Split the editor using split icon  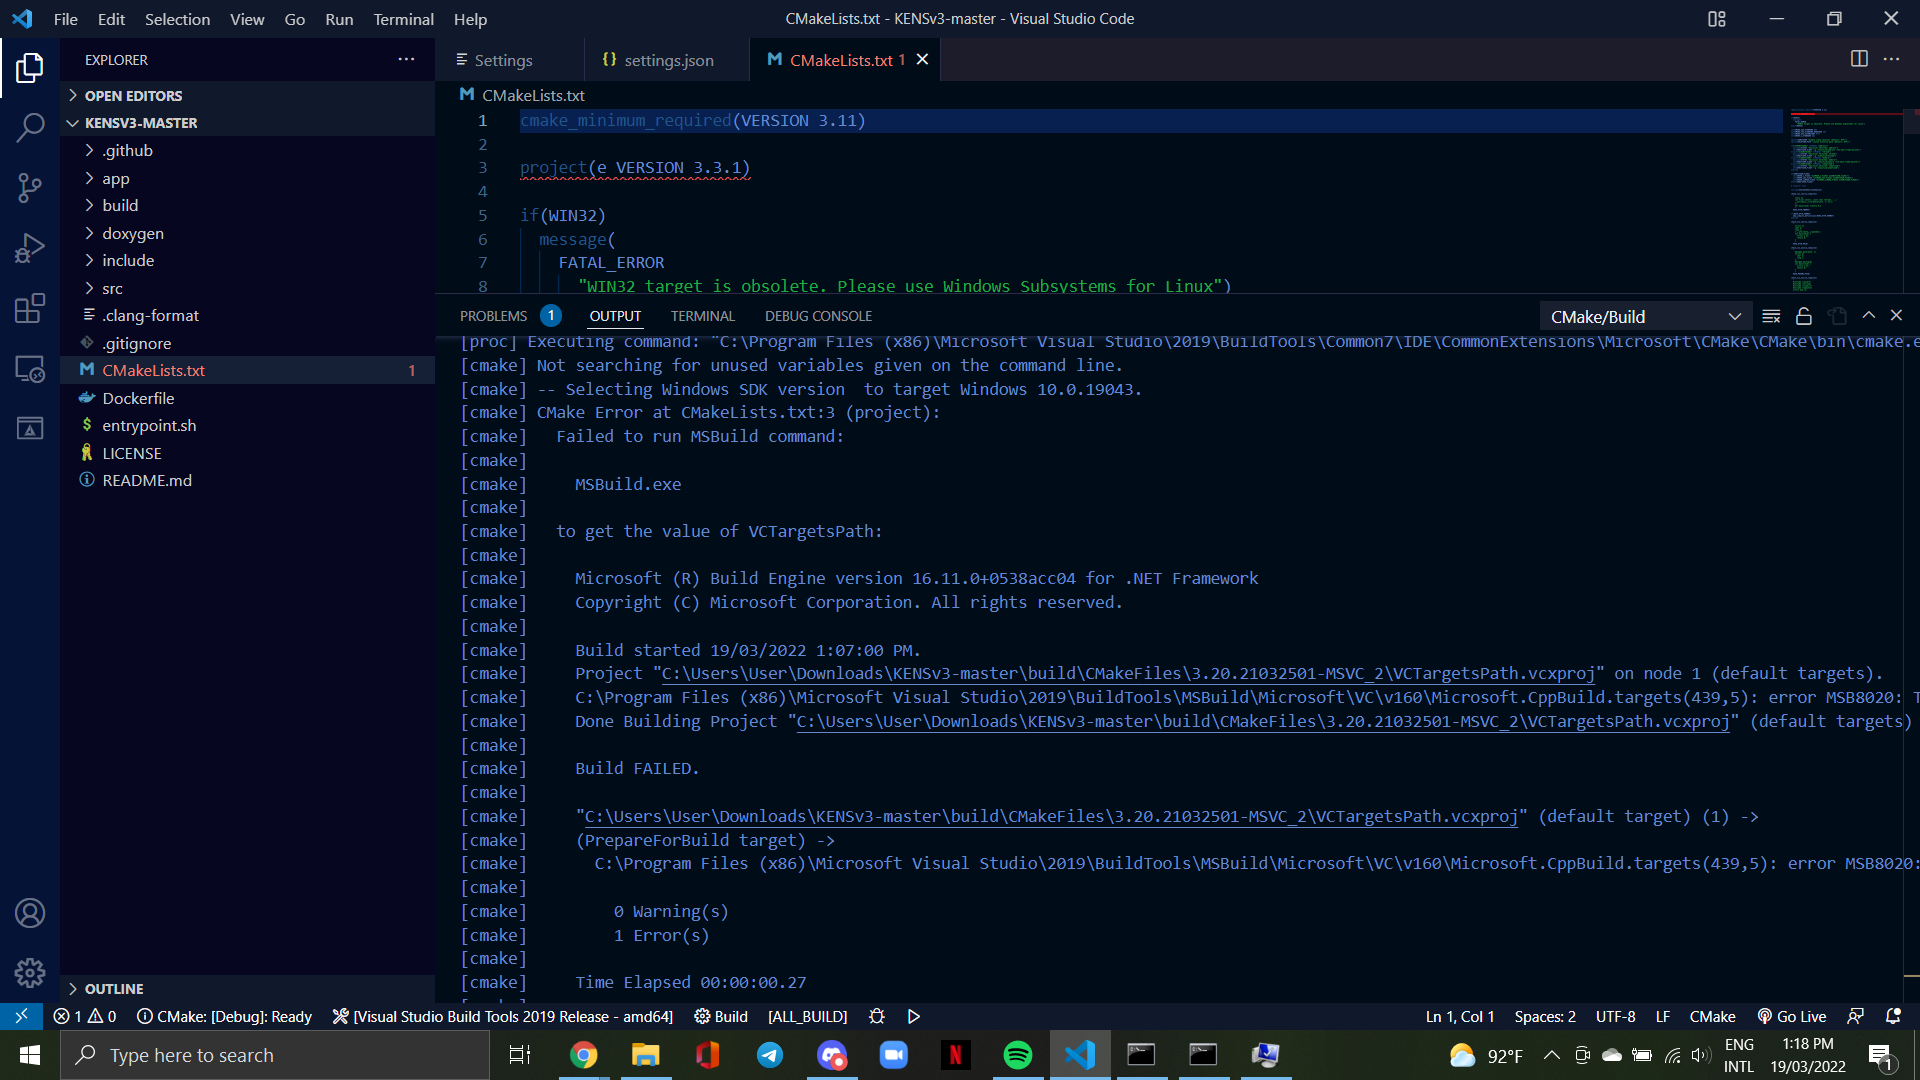coord(1860,59)
